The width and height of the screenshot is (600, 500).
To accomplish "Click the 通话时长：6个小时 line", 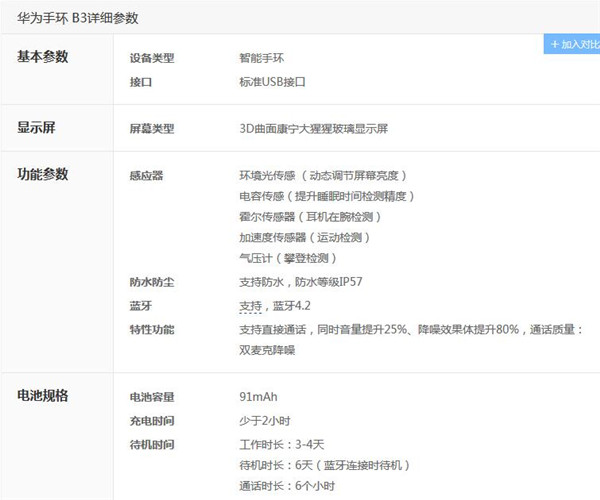I will (287, 486).
